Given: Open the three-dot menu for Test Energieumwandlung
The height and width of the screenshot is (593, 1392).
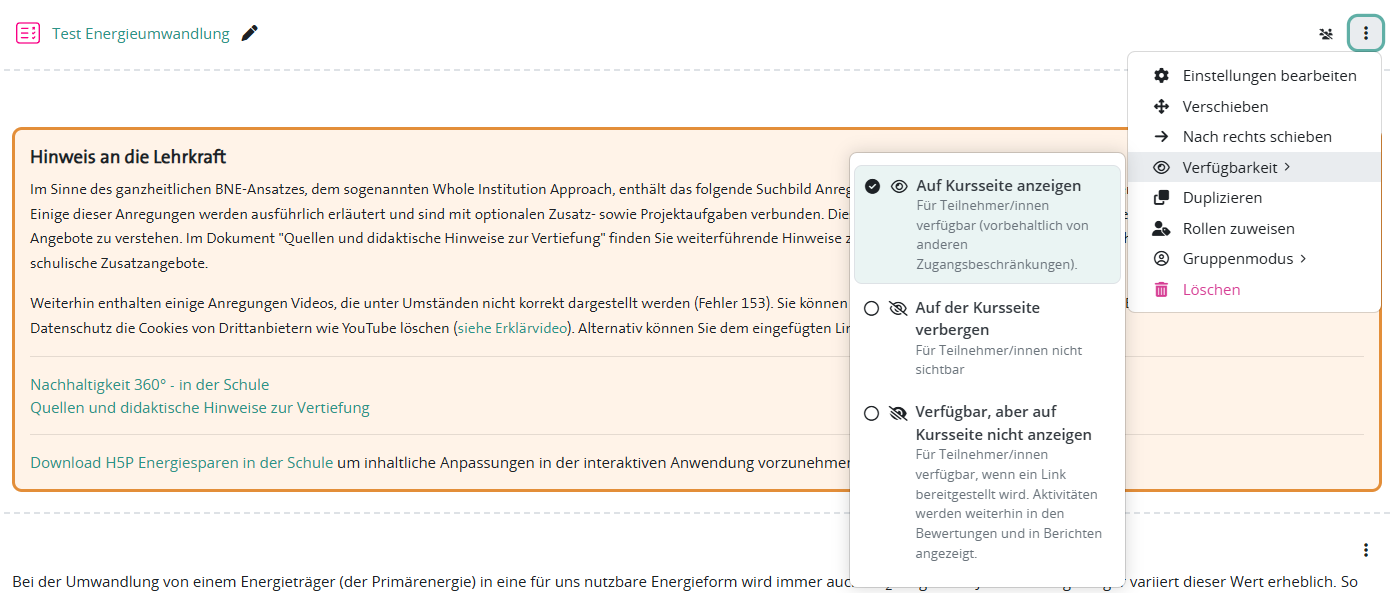Looking at the screenshot, I should (1366, 34).
